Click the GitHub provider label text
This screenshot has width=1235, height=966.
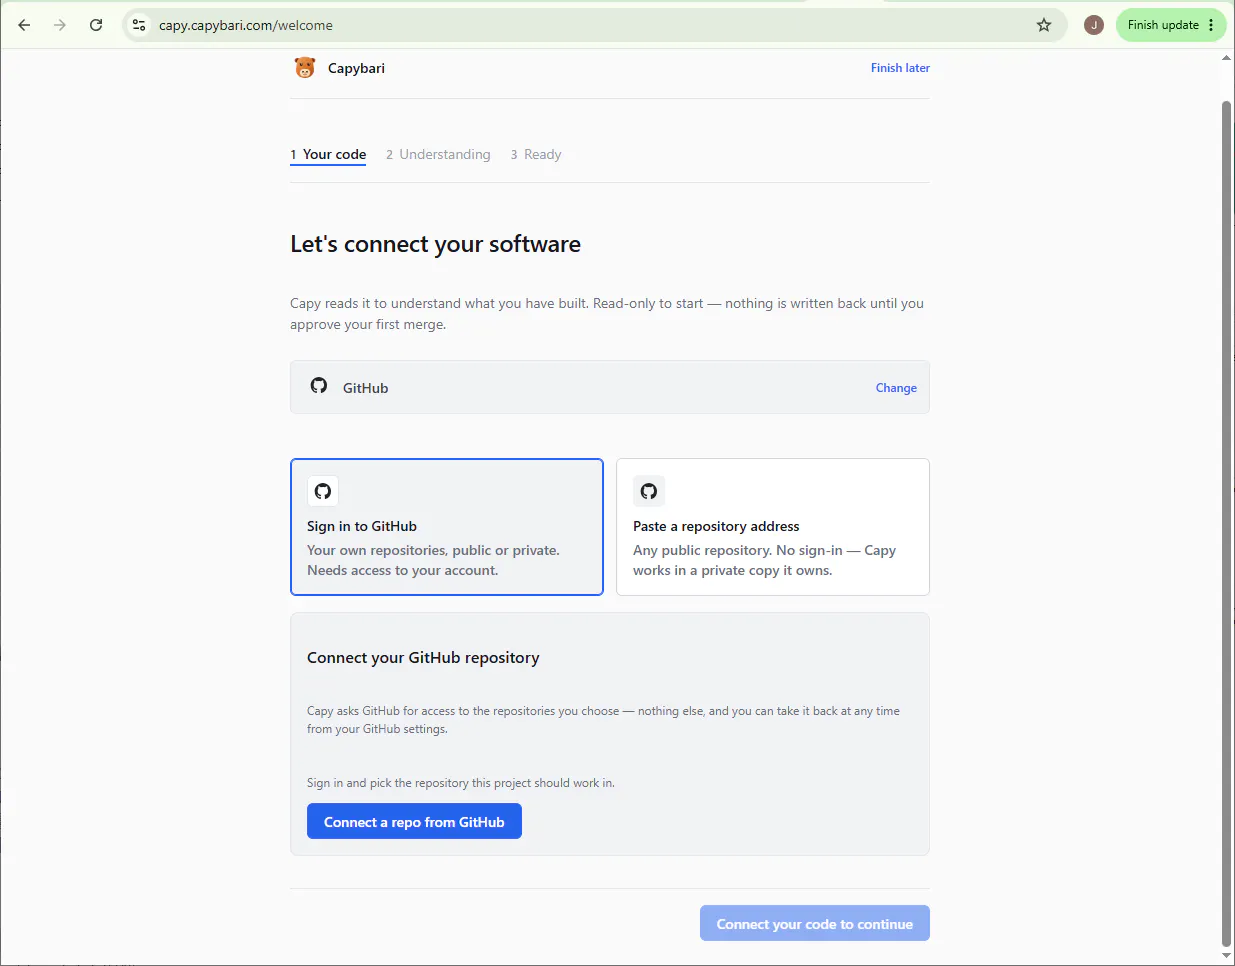point(365,388)
